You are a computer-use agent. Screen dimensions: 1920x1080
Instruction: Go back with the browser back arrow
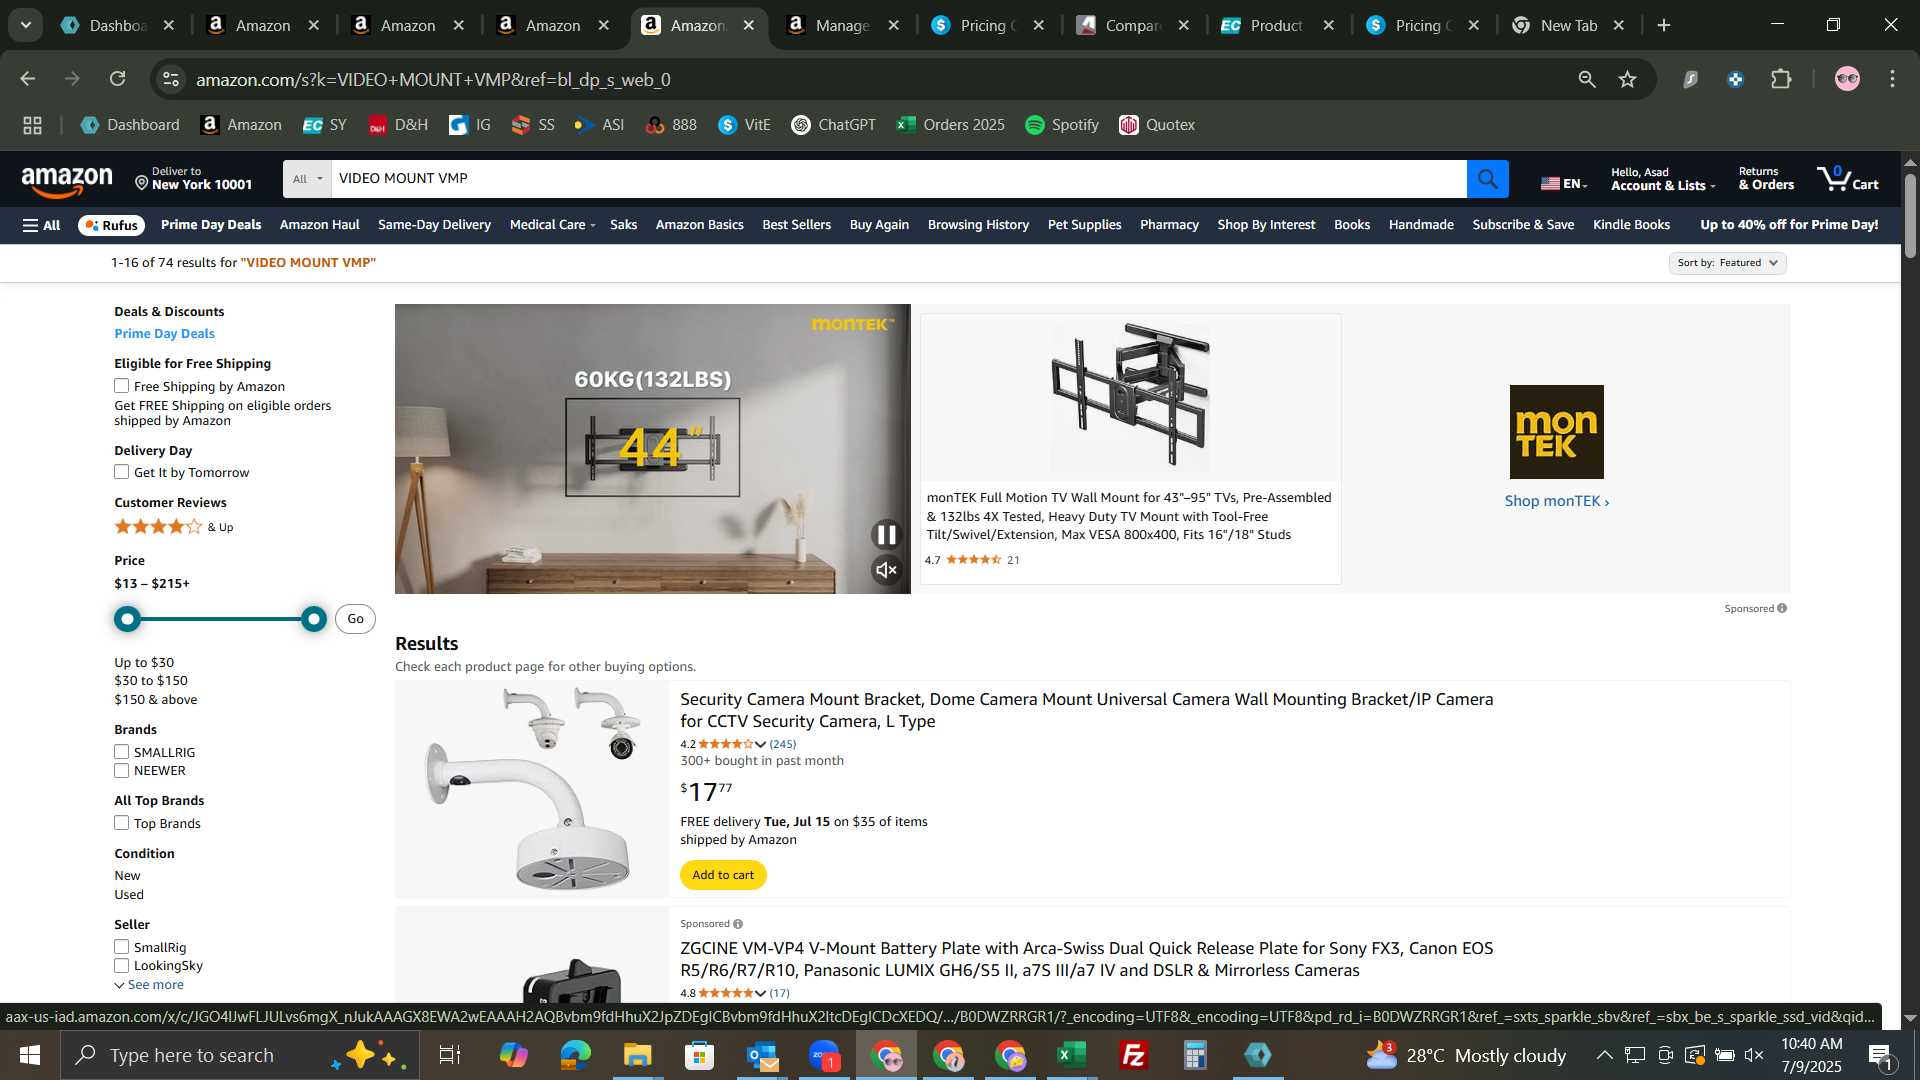(28, 79)
